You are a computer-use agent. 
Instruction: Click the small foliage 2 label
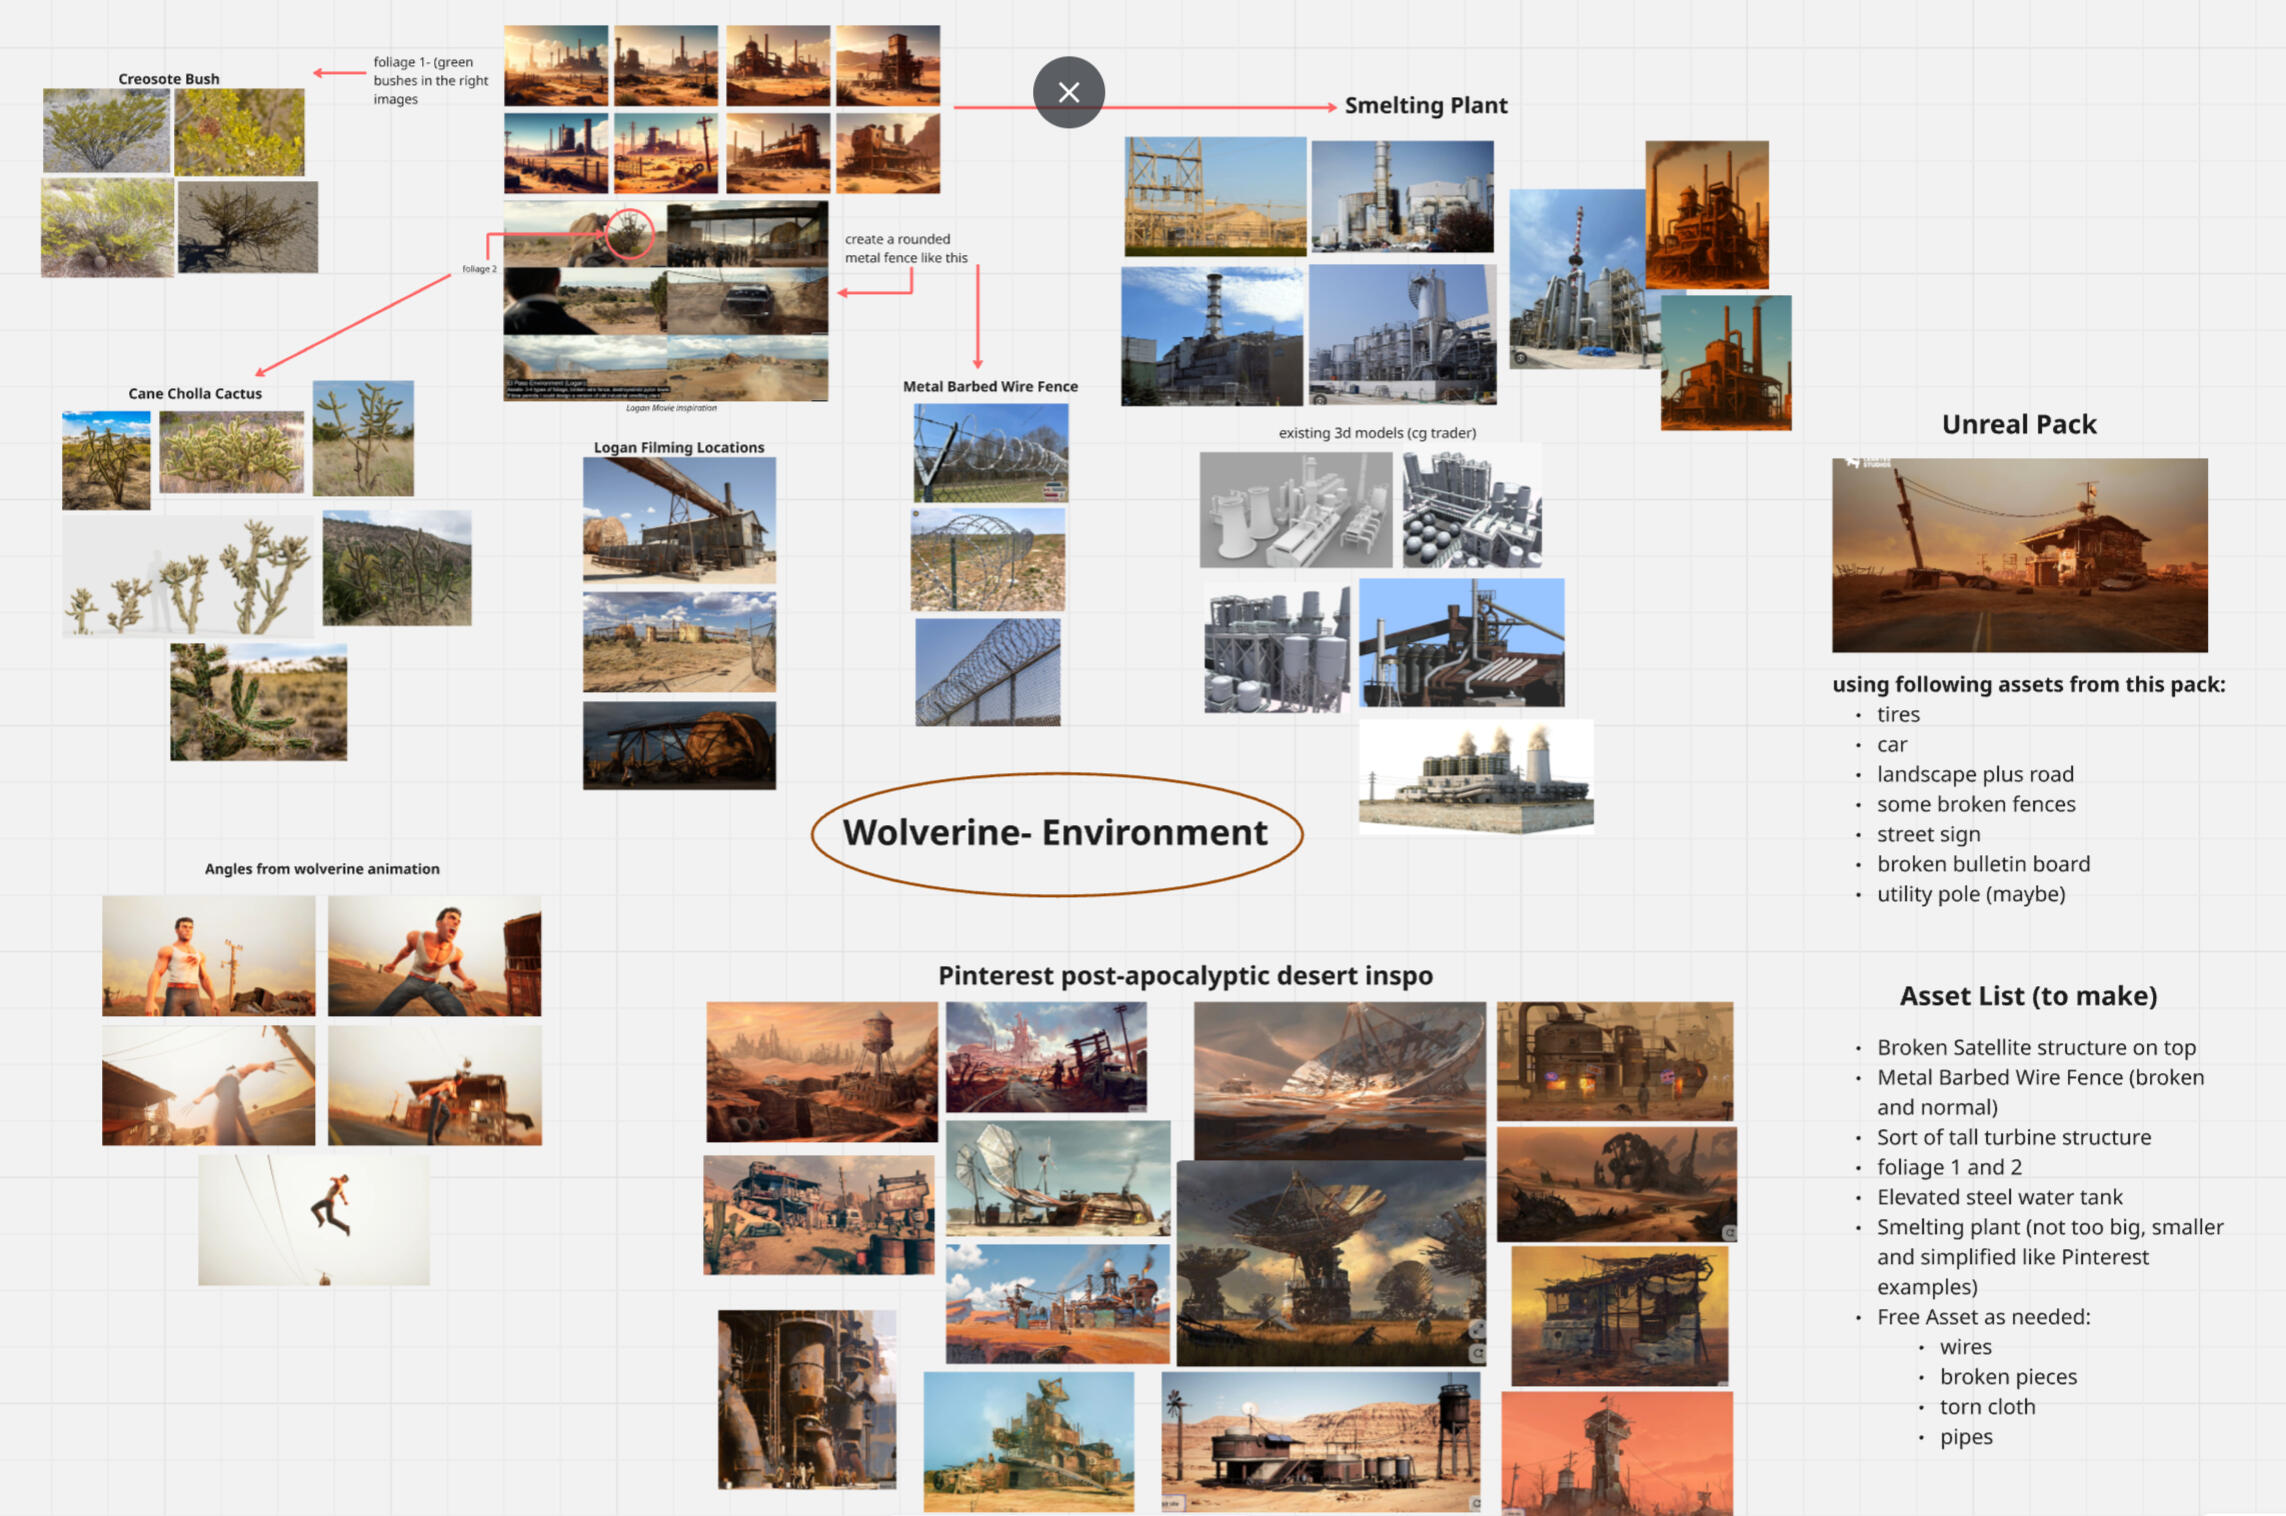(x=479, y=268)
